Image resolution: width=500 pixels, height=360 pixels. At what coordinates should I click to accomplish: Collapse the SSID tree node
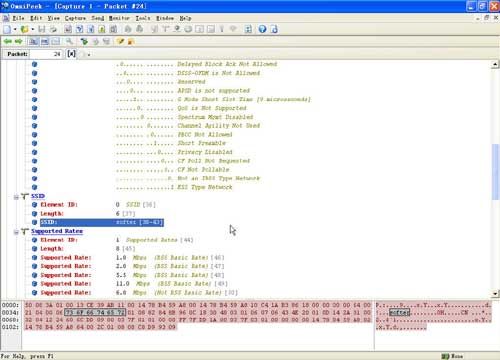(x=16, y=197)
